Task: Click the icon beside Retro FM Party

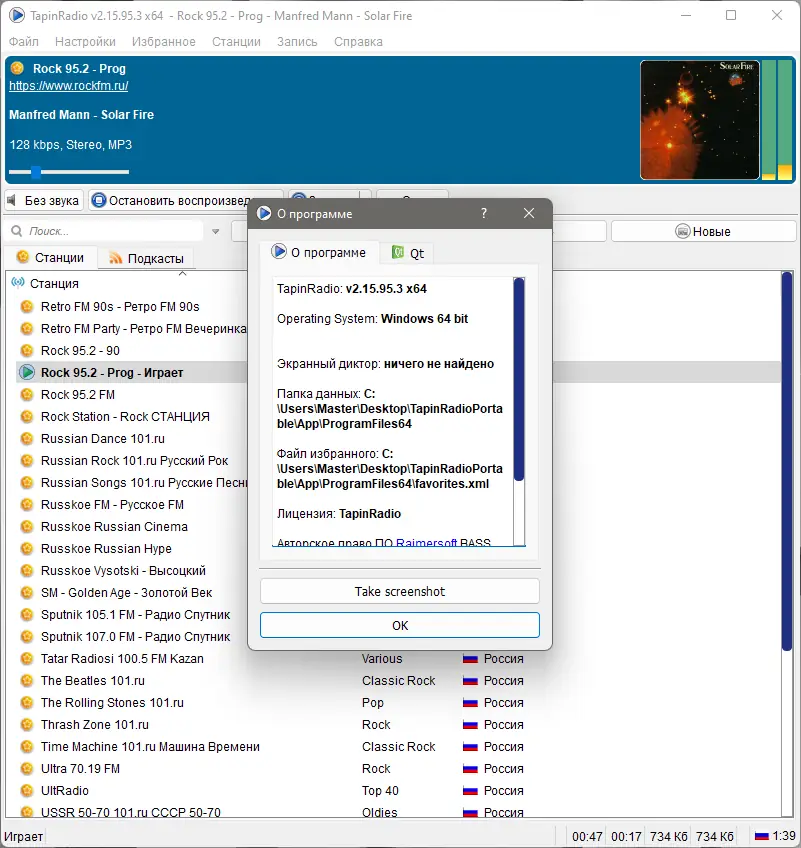Action: click(x=27, y=328)
